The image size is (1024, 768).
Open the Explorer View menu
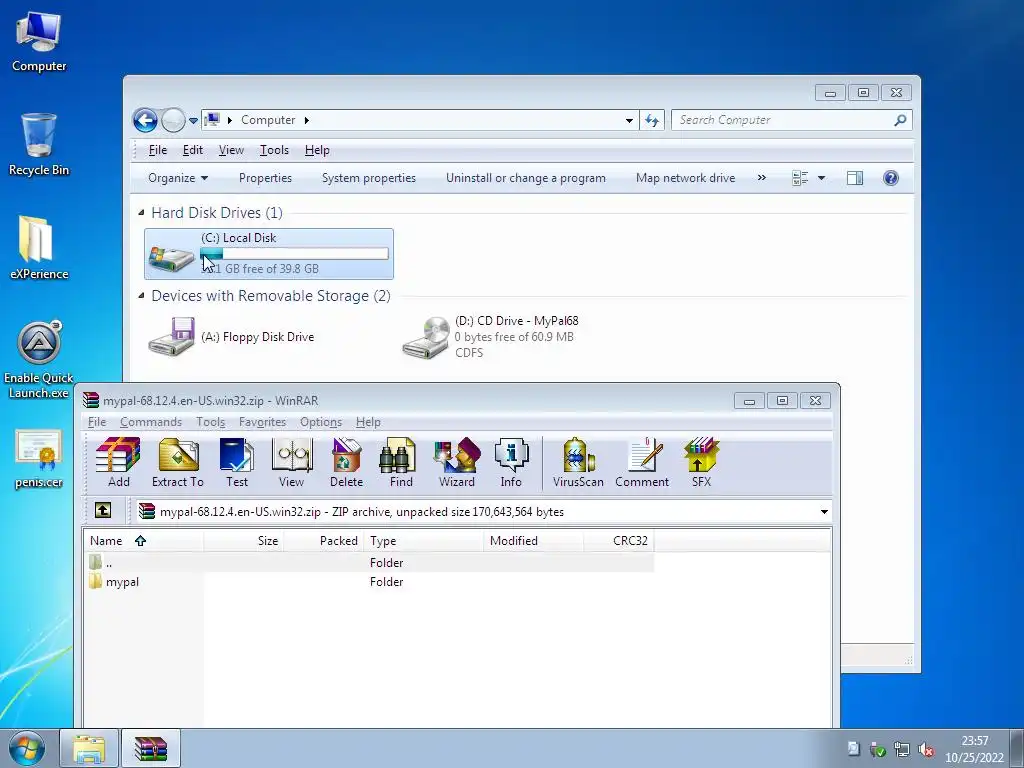pyautogui.click(x=231, y=150)
